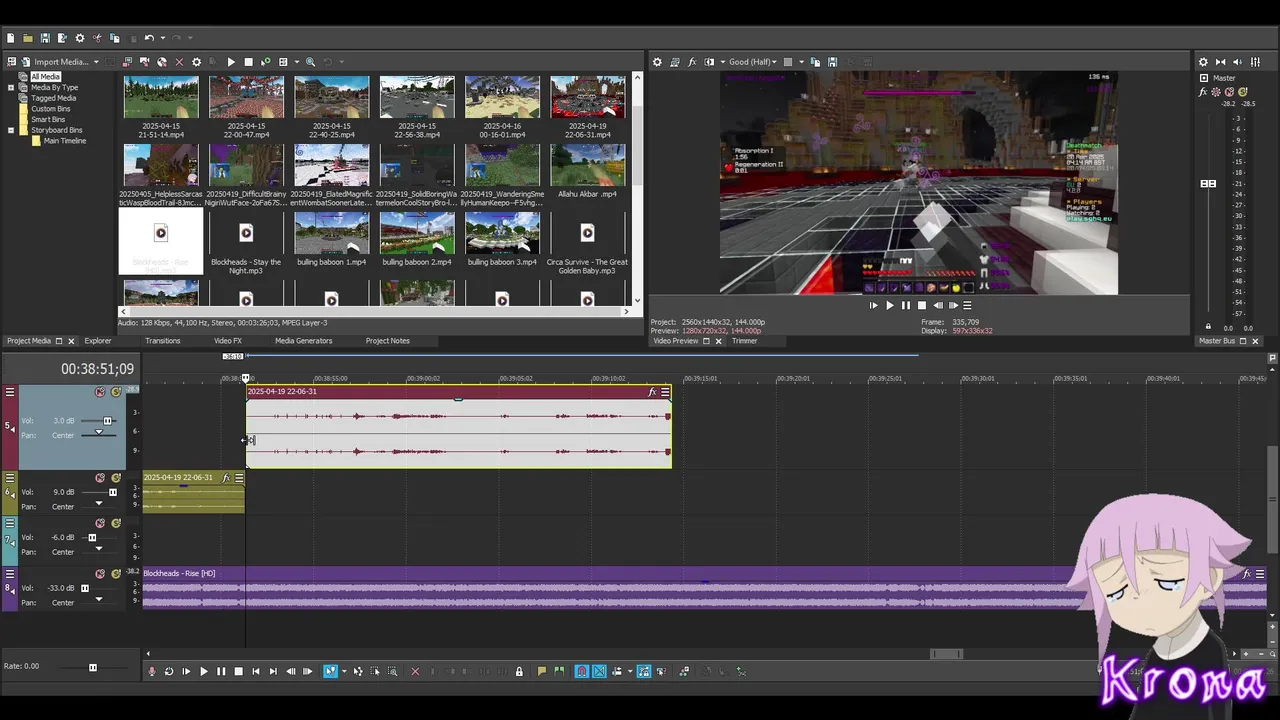
Task: Open Video Output FX in preview toolbar
Action: point(692,62)
